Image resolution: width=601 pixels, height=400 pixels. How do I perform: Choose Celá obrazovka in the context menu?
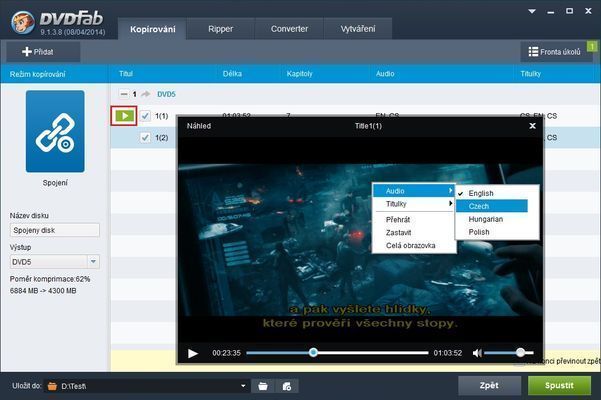414,246
